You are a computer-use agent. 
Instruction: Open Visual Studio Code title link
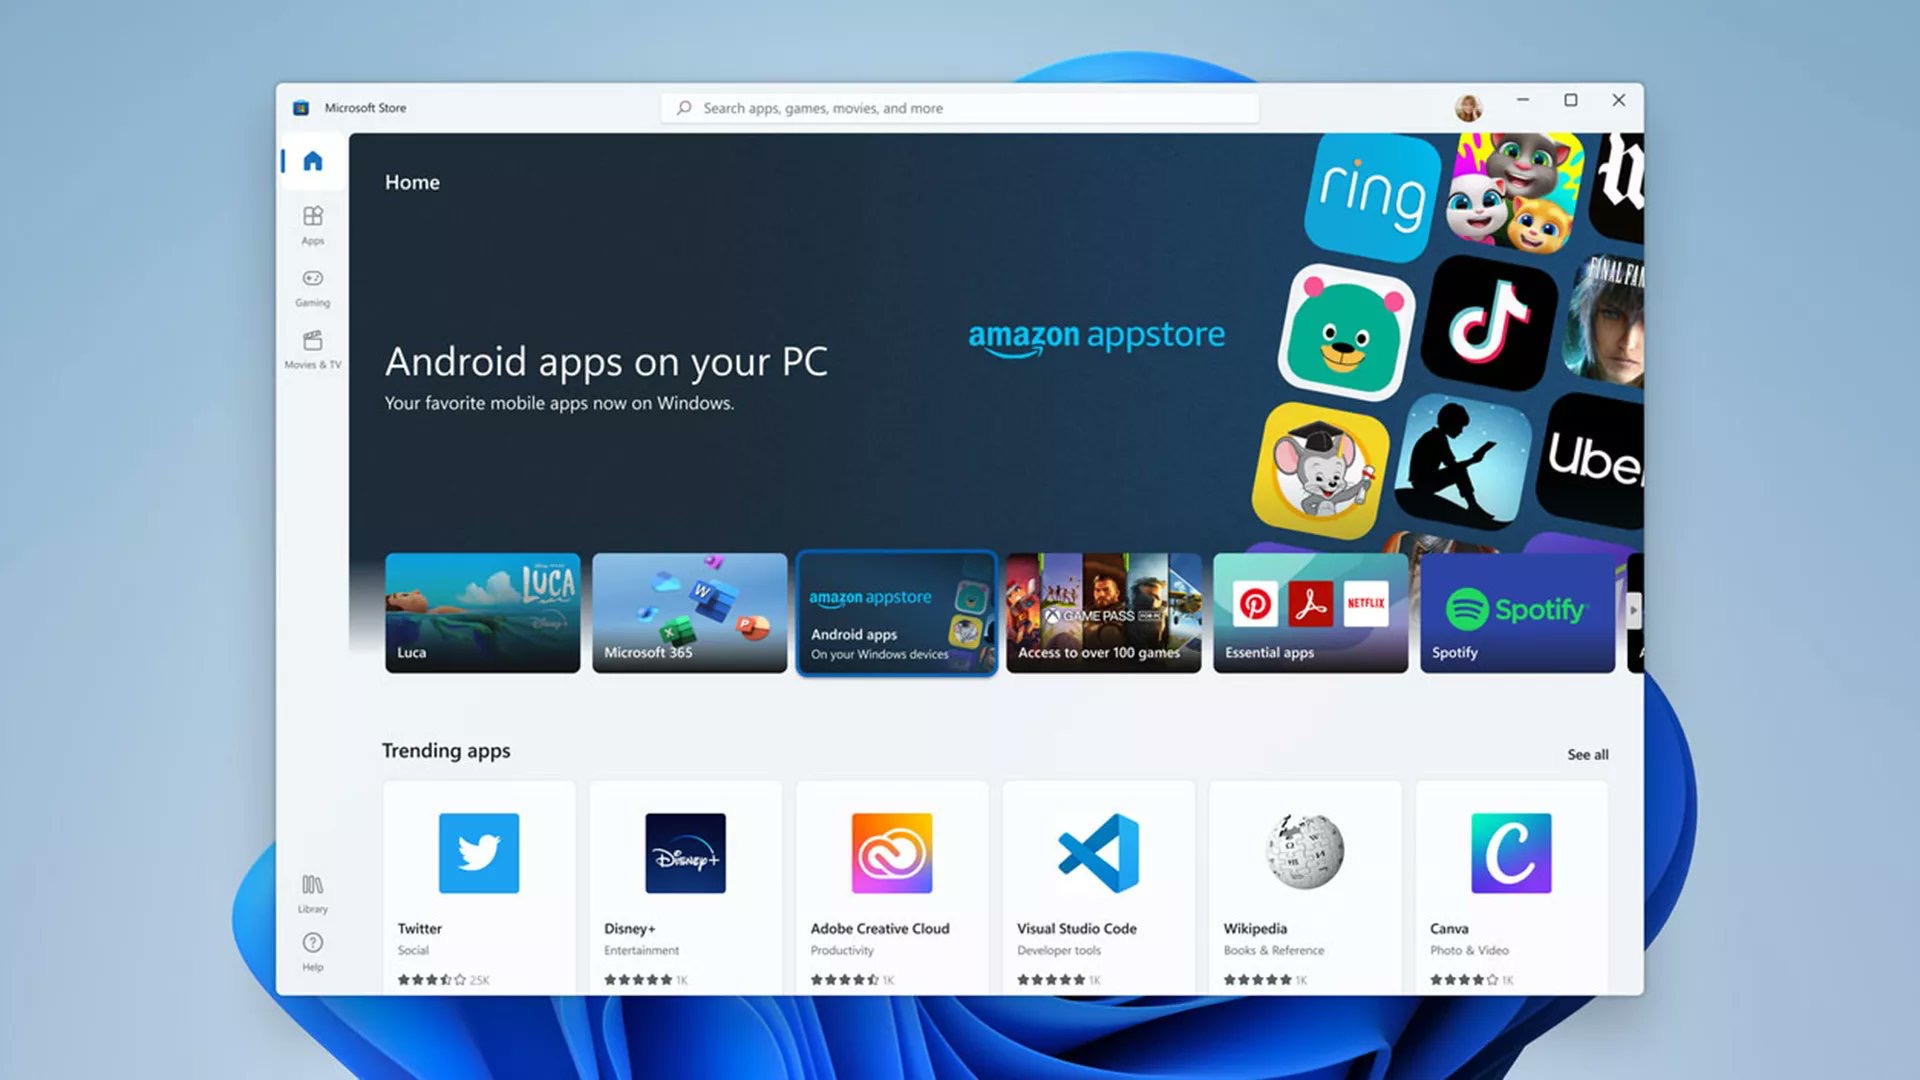coord(1077,929)
